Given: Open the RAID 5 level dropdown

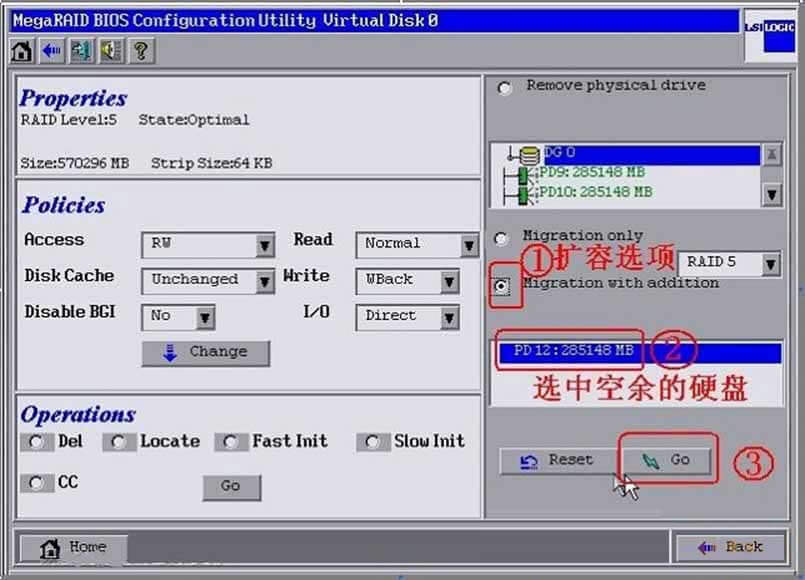Looking at the screenshot, I should pos(769,264).
